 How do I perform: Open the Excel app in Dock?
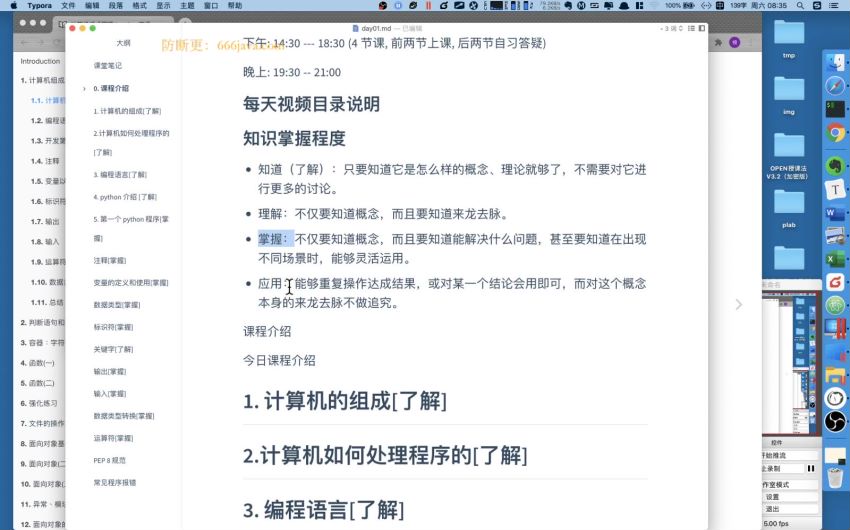[836, 259]
